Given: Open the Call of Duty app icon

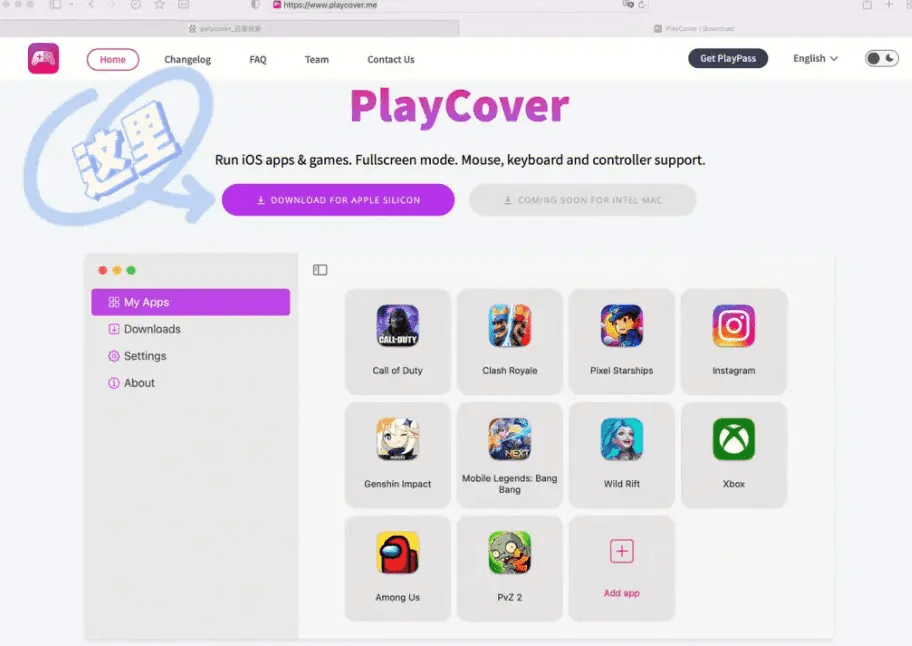Looking at the screenshot, I should [x=397, y=326].
